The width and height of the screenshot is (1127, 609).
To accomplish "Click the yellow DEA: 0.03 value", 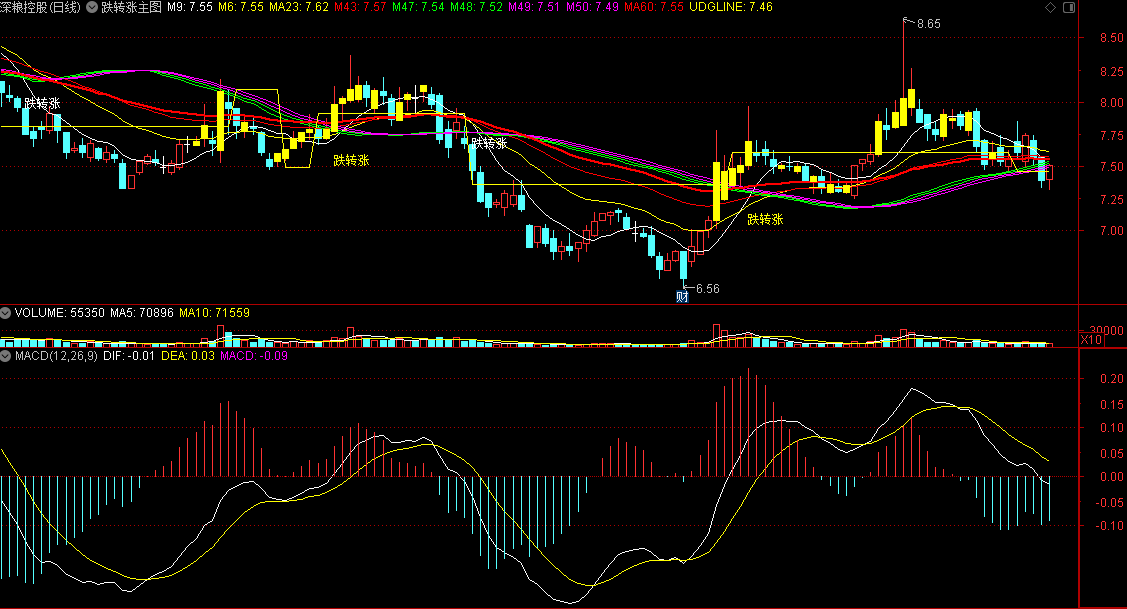I will click(x=188, y=355).
